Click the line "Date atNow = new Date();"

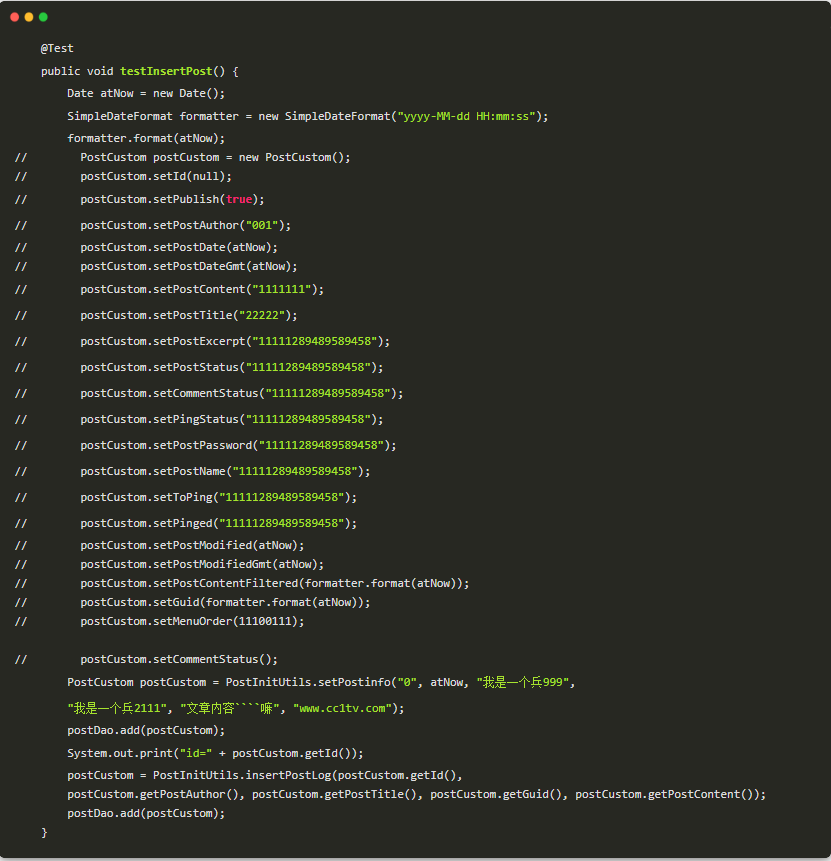[146, 93]
